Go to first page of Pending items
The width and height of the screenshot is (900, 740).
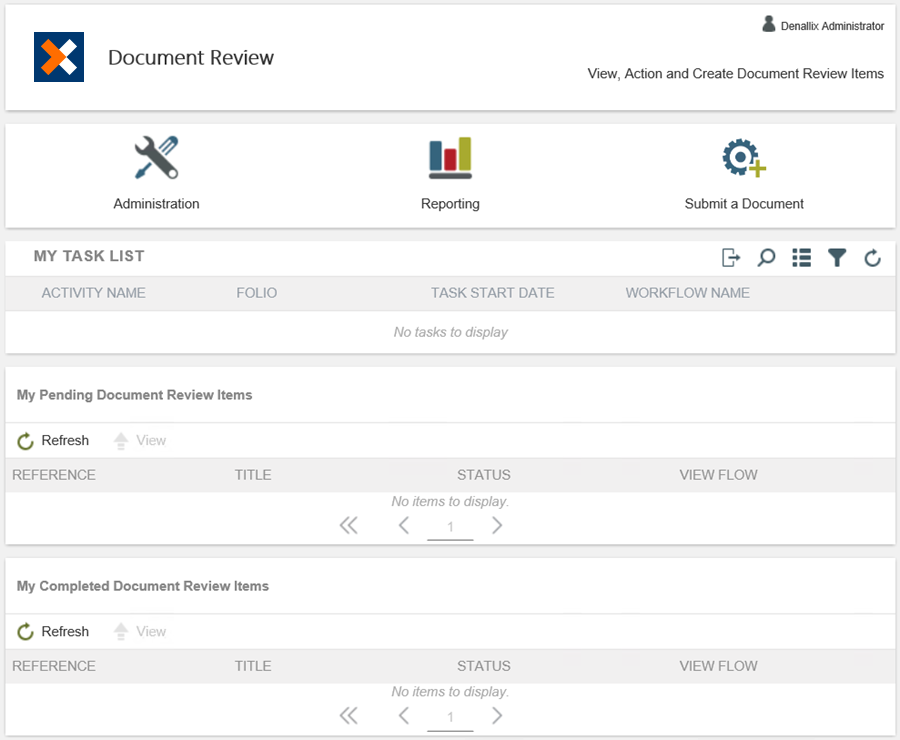click(348, 526)
